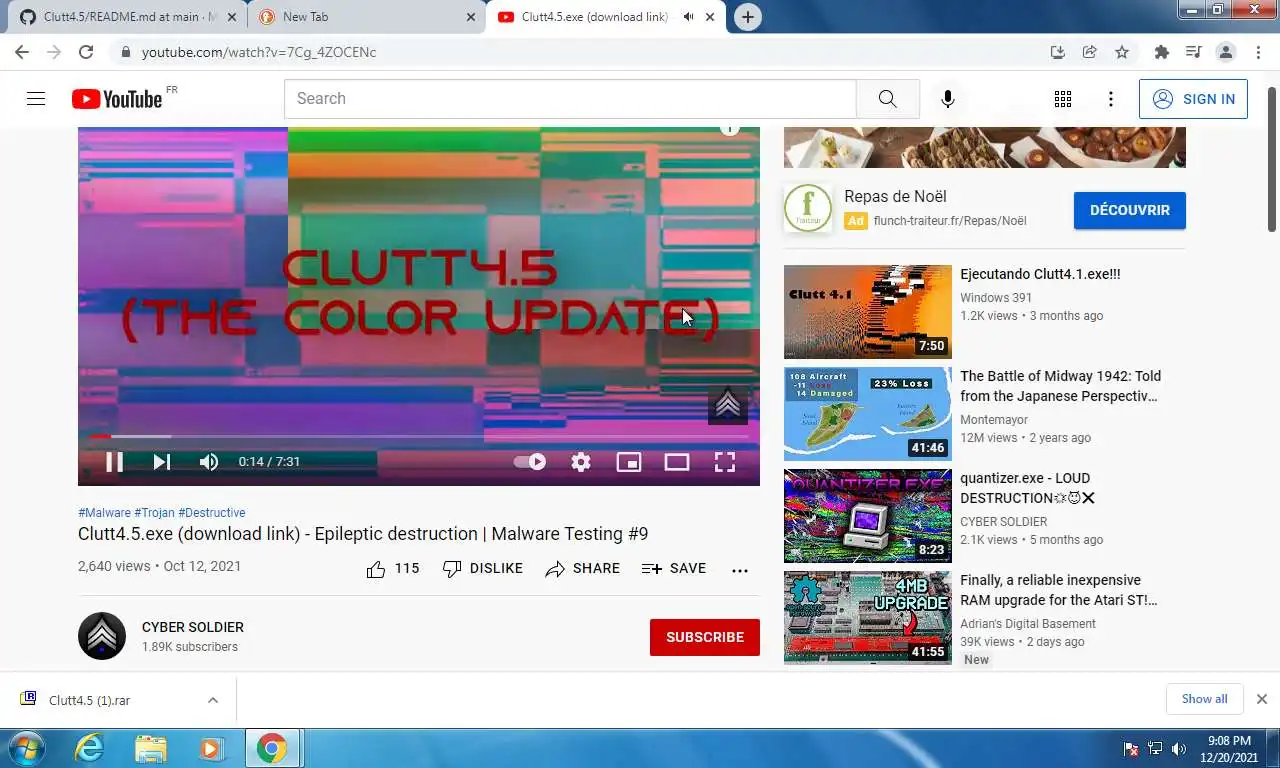Skip to next video

pyautogui.click(x=161, y=462)
